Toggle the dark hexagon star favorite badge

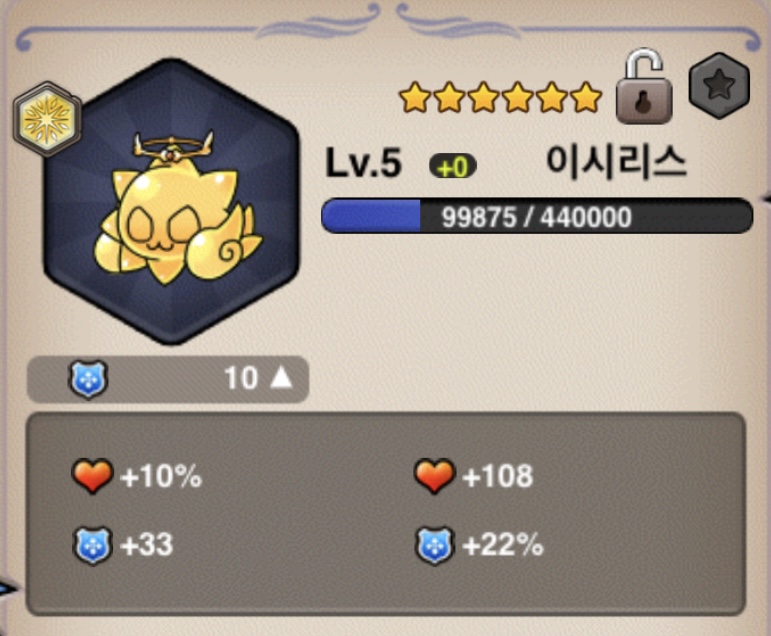point(719,86)
